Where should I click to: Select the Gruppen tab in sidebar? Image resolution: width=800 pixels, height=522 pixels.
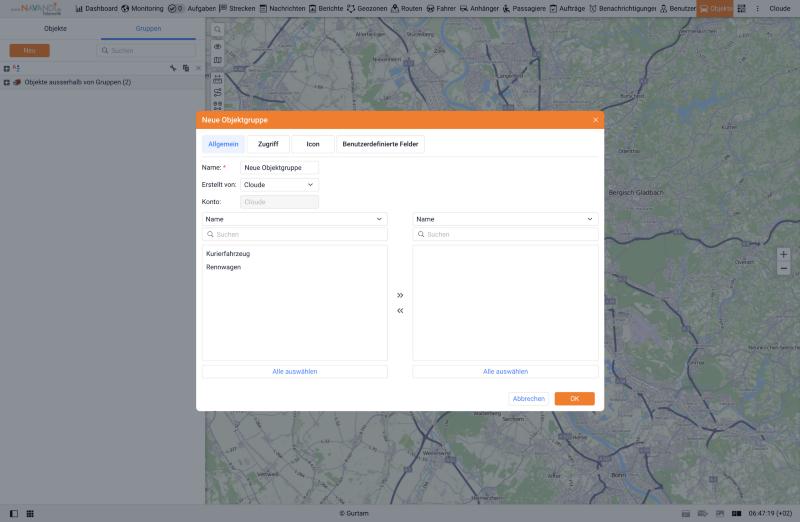[x=148, y=29]
